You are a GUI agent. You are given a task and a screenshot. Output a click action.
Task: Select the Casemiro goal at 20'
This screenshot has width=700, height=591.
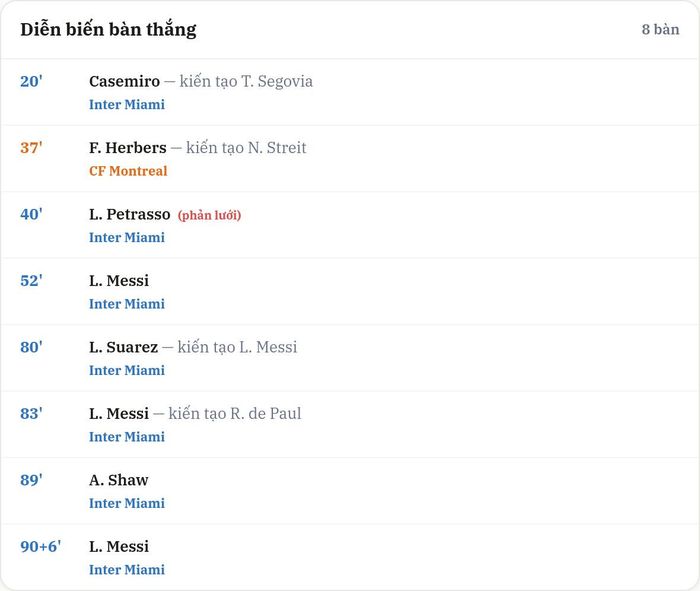coord(350,92)
